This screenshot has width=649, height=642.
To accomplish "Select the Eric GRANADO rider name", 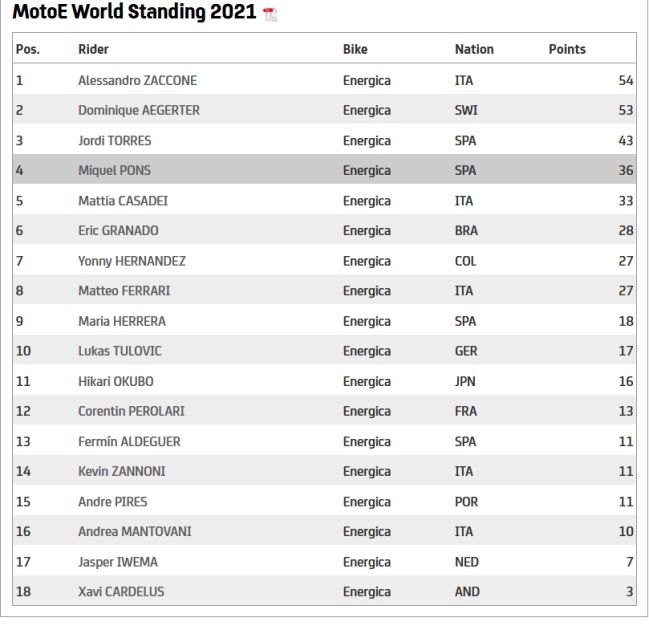I will (x=118, y=231).
